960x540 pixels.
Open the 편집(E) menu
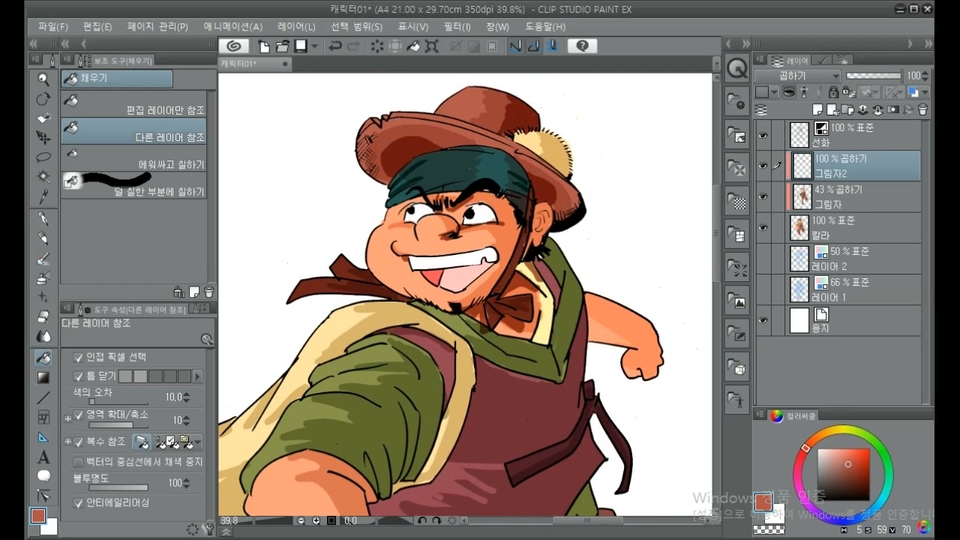click(x=97, y=27)
